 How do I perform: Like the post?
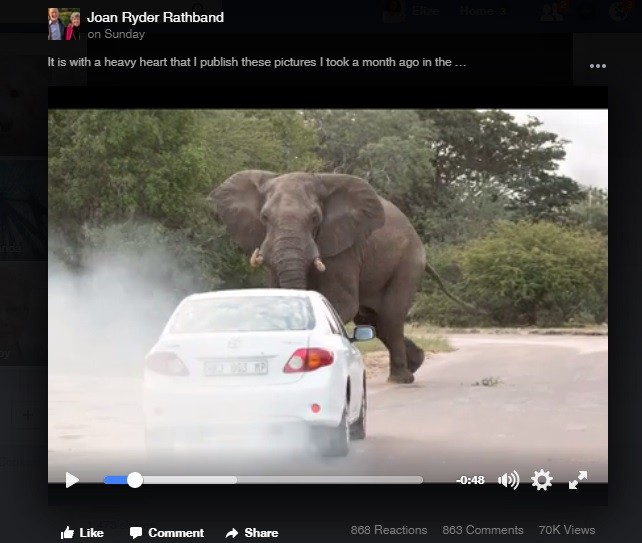[82, 532]
